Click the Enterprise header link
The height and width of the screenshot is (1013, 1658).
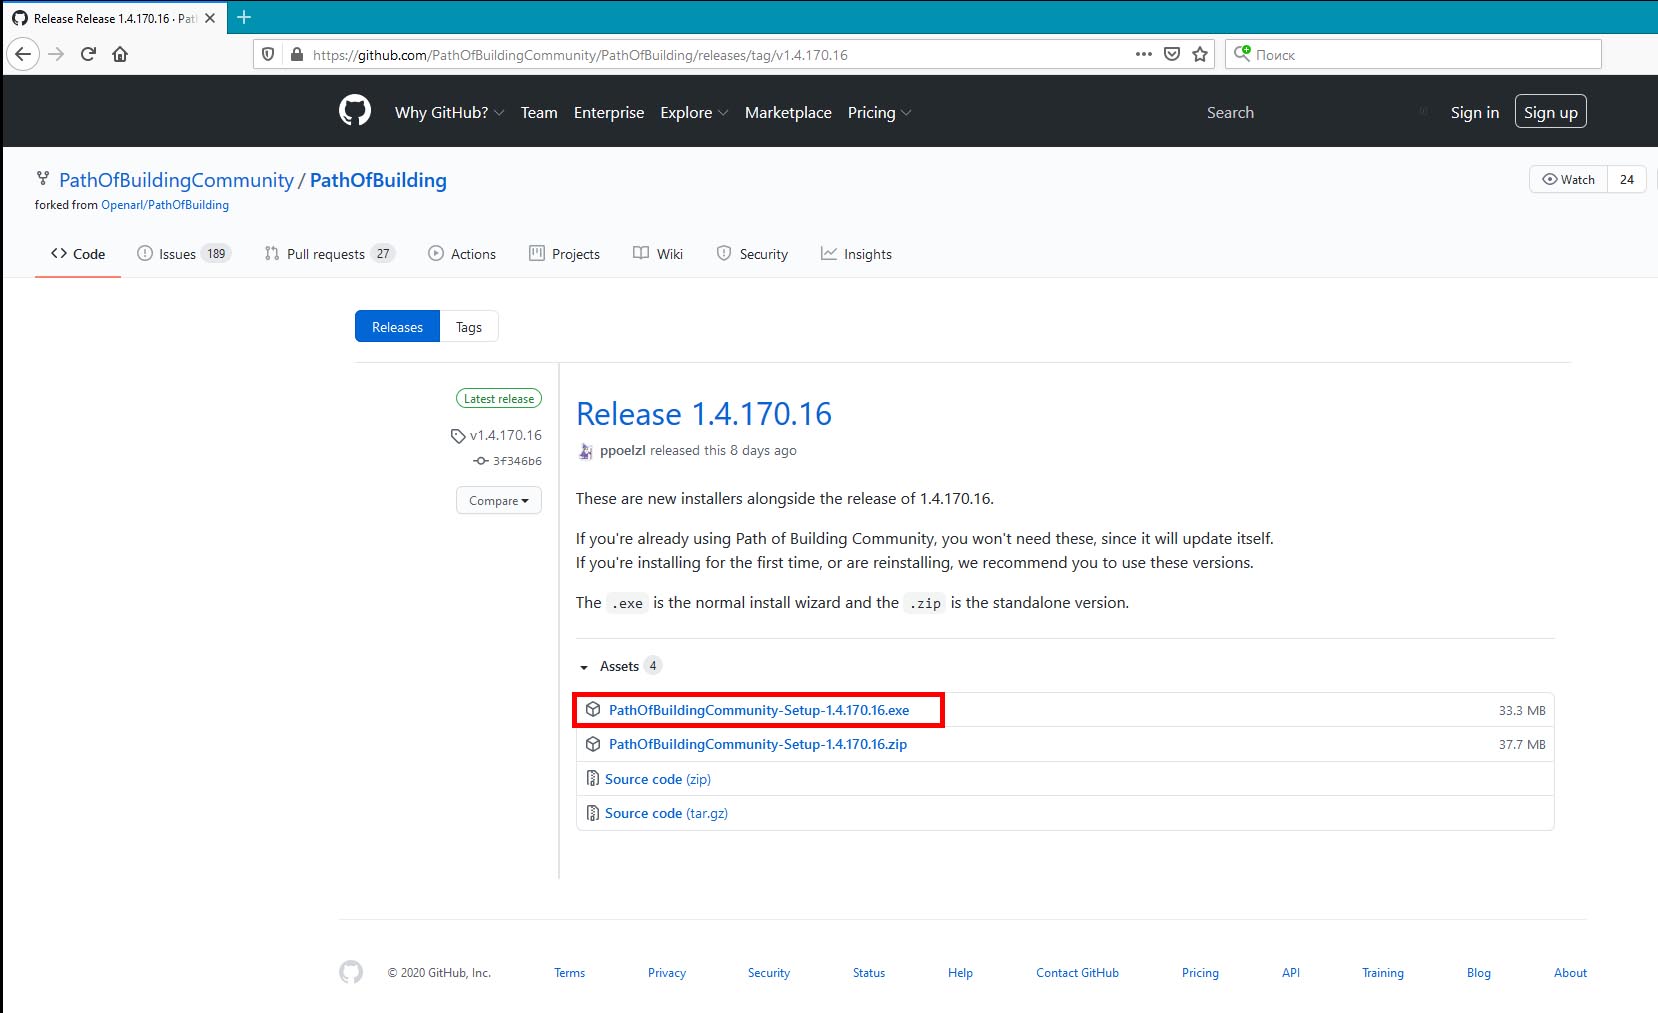click(x=609, y=112)
